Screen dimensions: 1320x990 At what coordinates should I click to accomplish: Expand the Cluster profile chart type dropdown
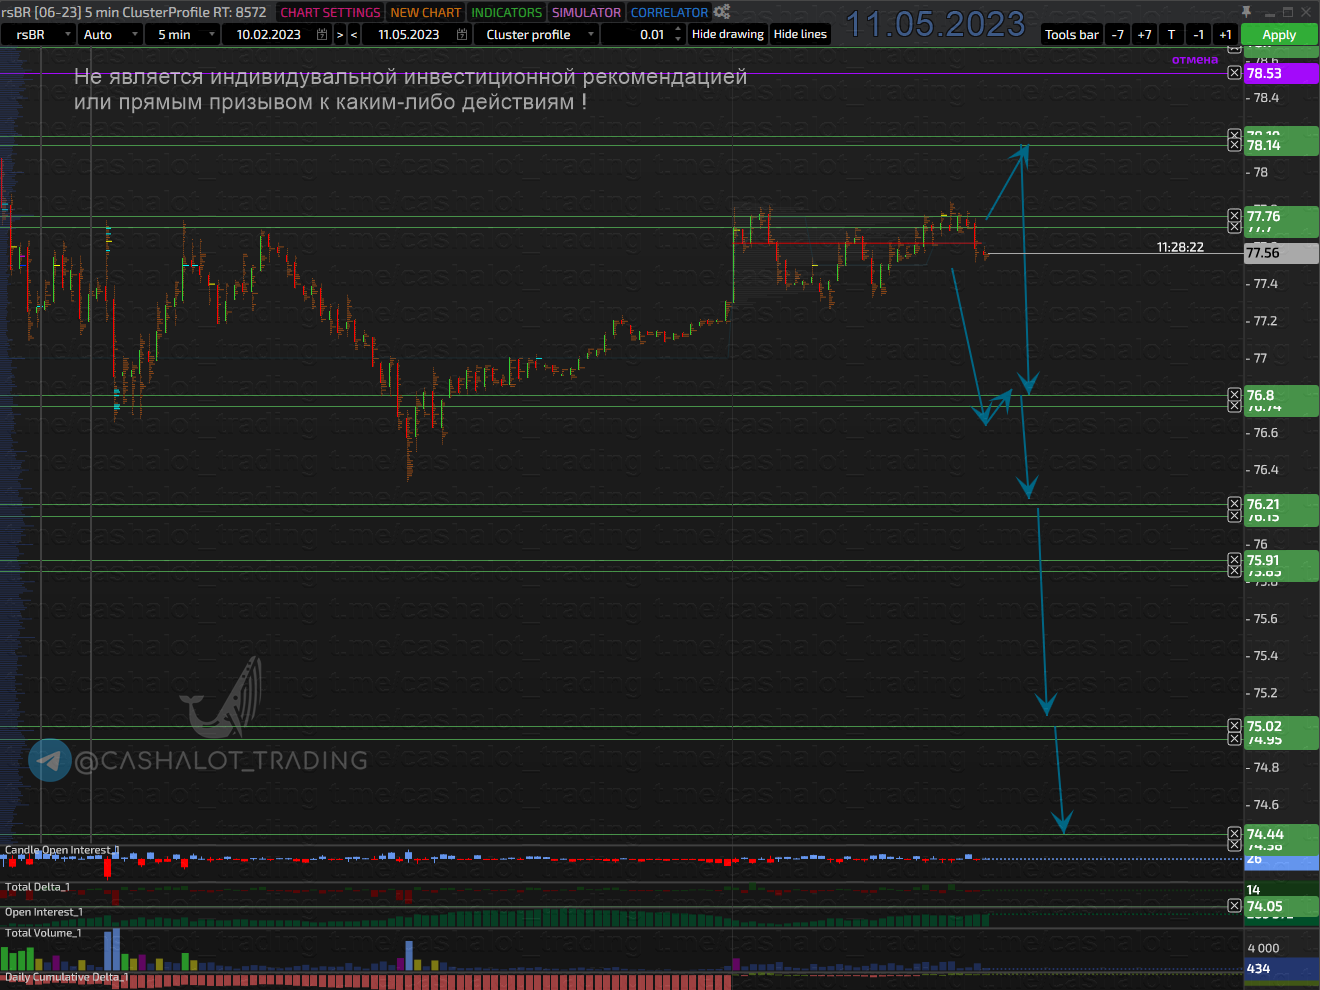point(591,34)
